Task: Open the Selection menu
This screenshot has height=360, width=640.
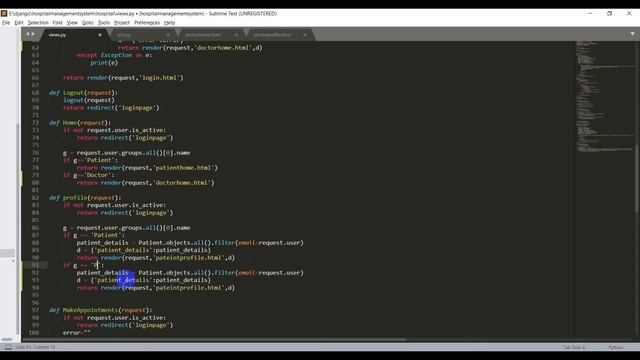Action: point(38,22)
